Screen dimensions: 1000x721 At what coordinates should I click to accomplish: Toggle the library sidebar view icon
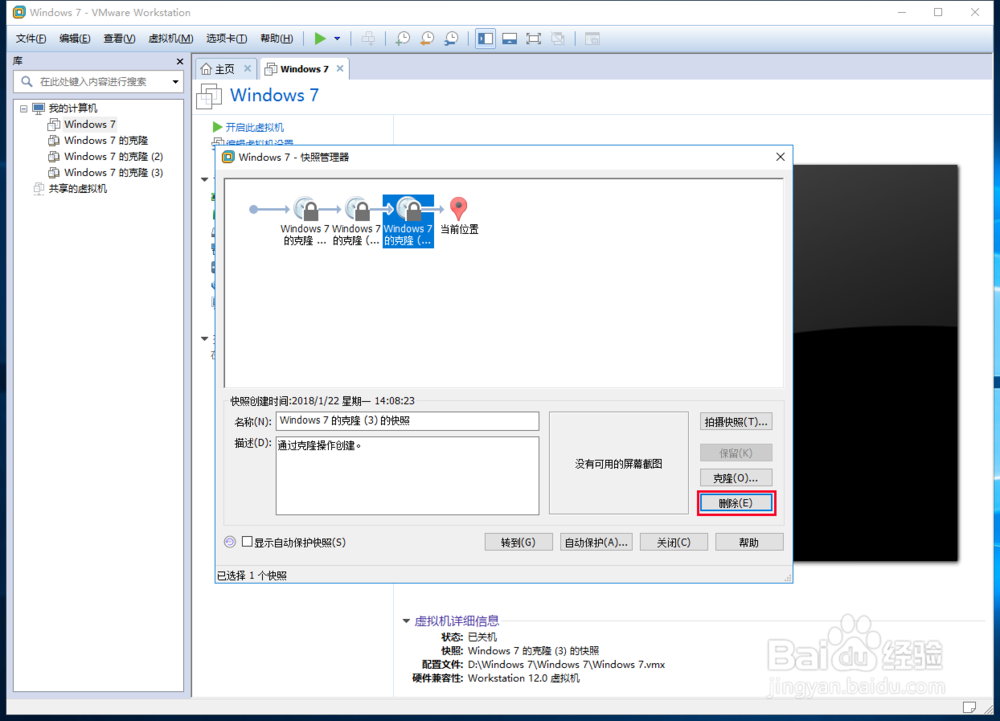click(485, 39)
